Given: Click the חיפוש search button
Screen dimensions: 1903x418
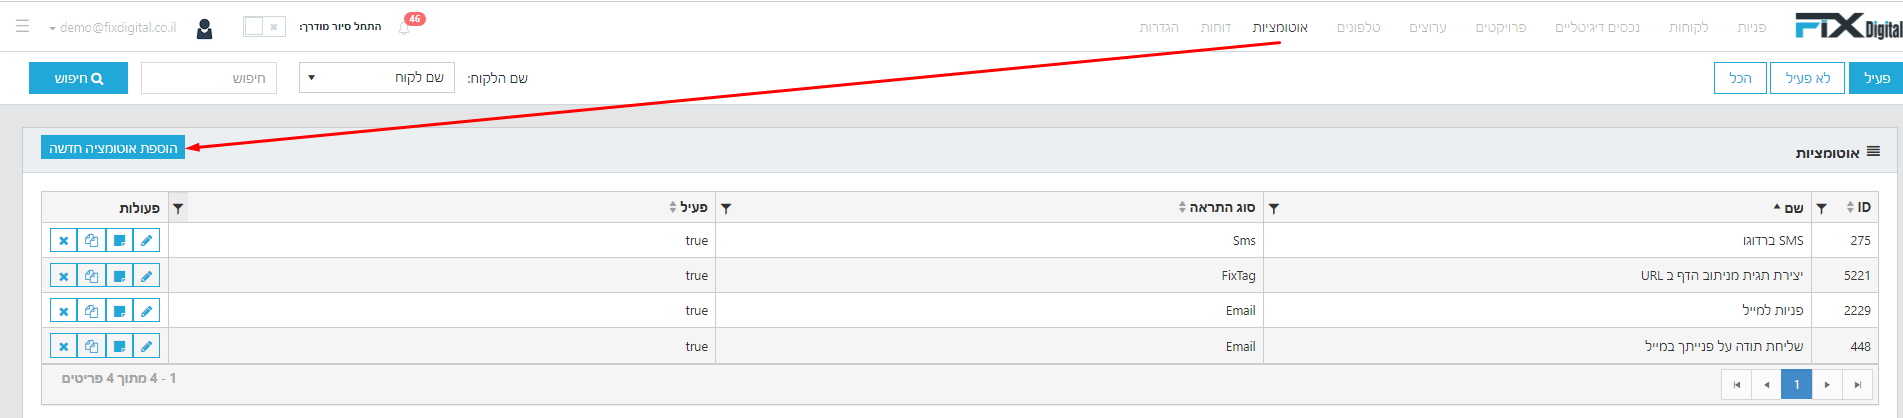Looking at the screenshot, I should (x=78, y=78).
